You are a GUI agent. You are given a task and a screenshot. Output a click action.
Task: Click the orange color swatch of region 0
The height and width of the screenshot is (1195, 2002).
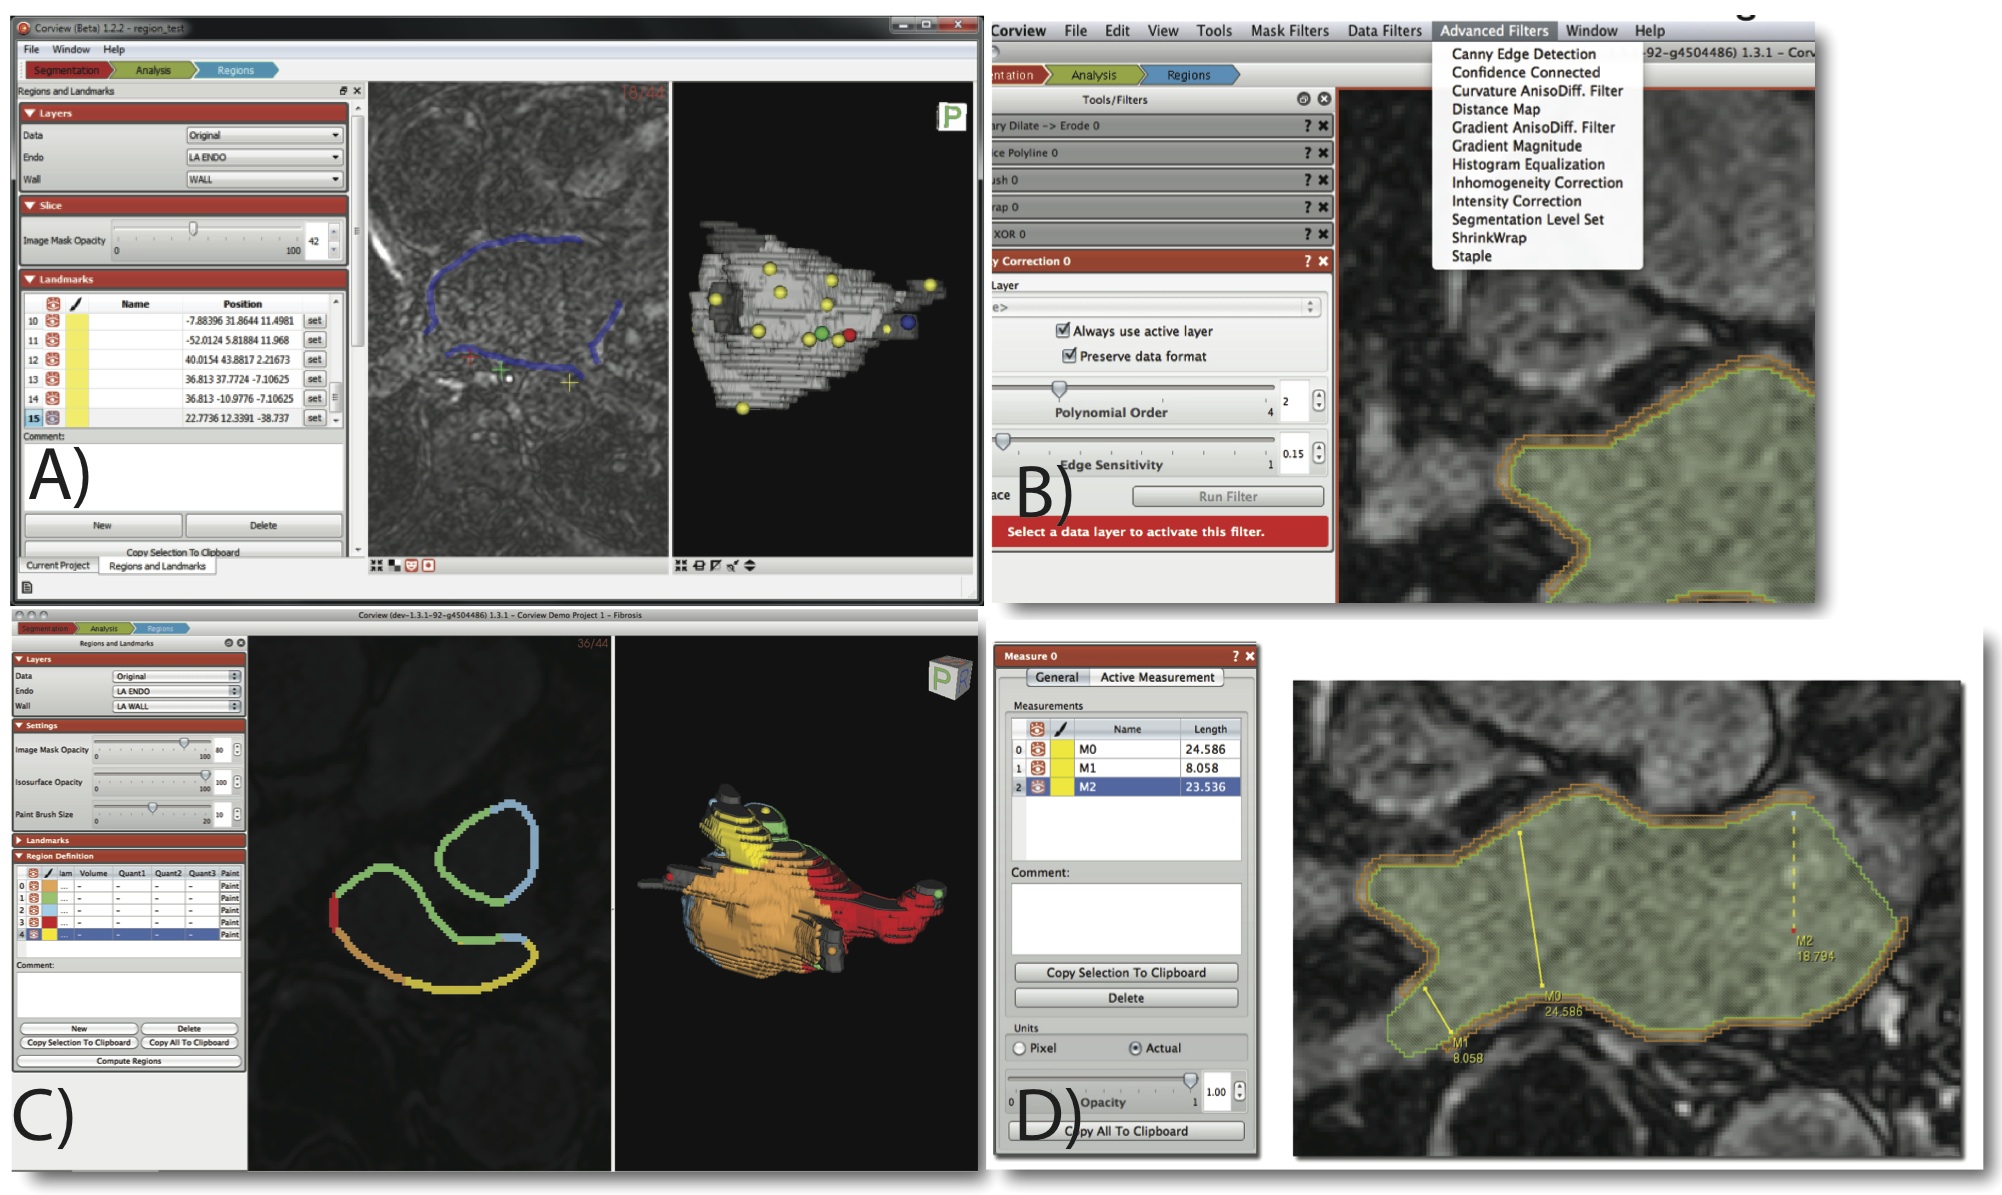(x=49, y=886)
